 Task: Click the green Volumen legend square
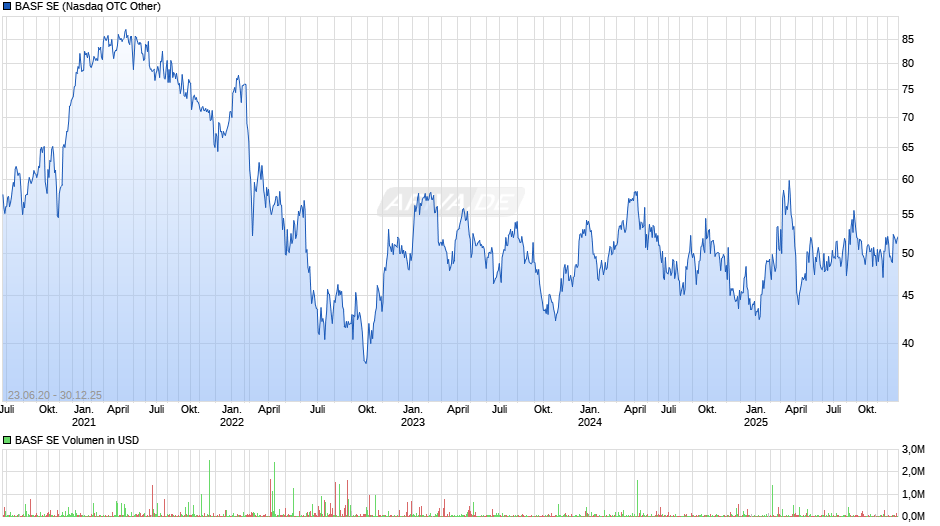7,440
